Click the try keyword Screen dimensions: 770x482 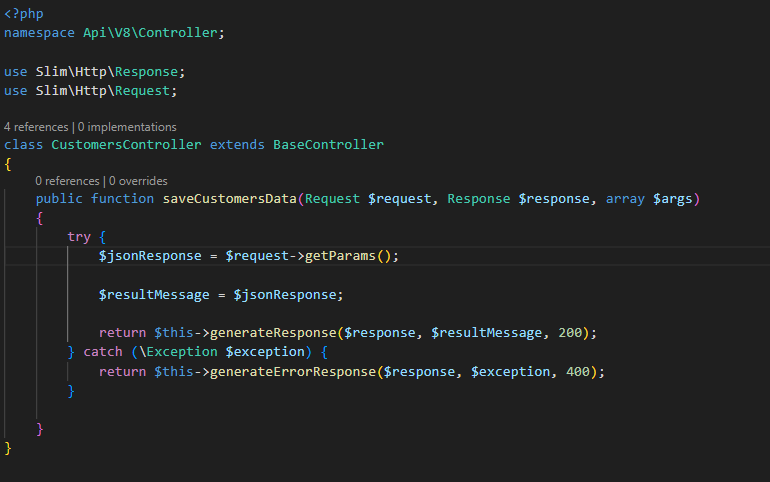[79, 237]
